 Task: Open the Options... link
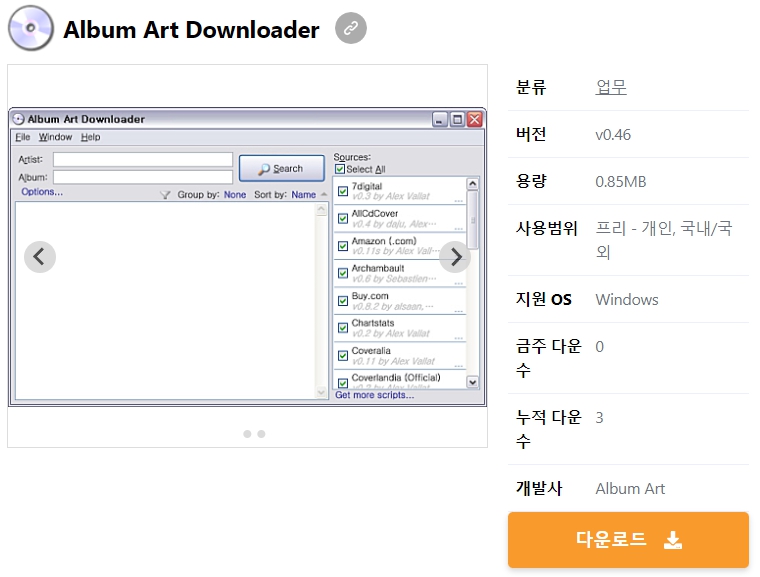click(42, 192)
